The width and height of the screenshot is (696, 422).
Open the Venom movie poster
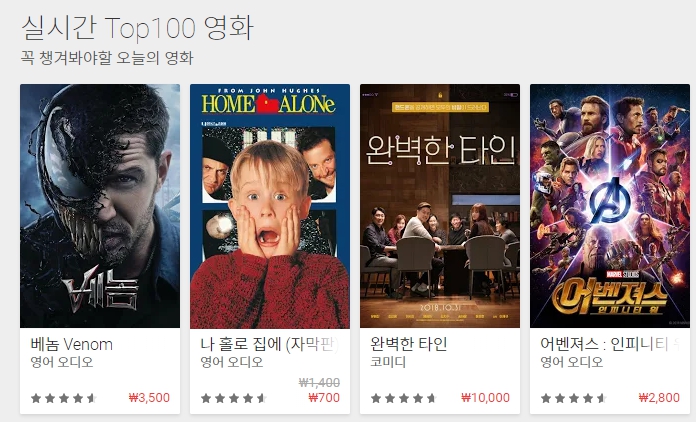(x=100, y=206)
